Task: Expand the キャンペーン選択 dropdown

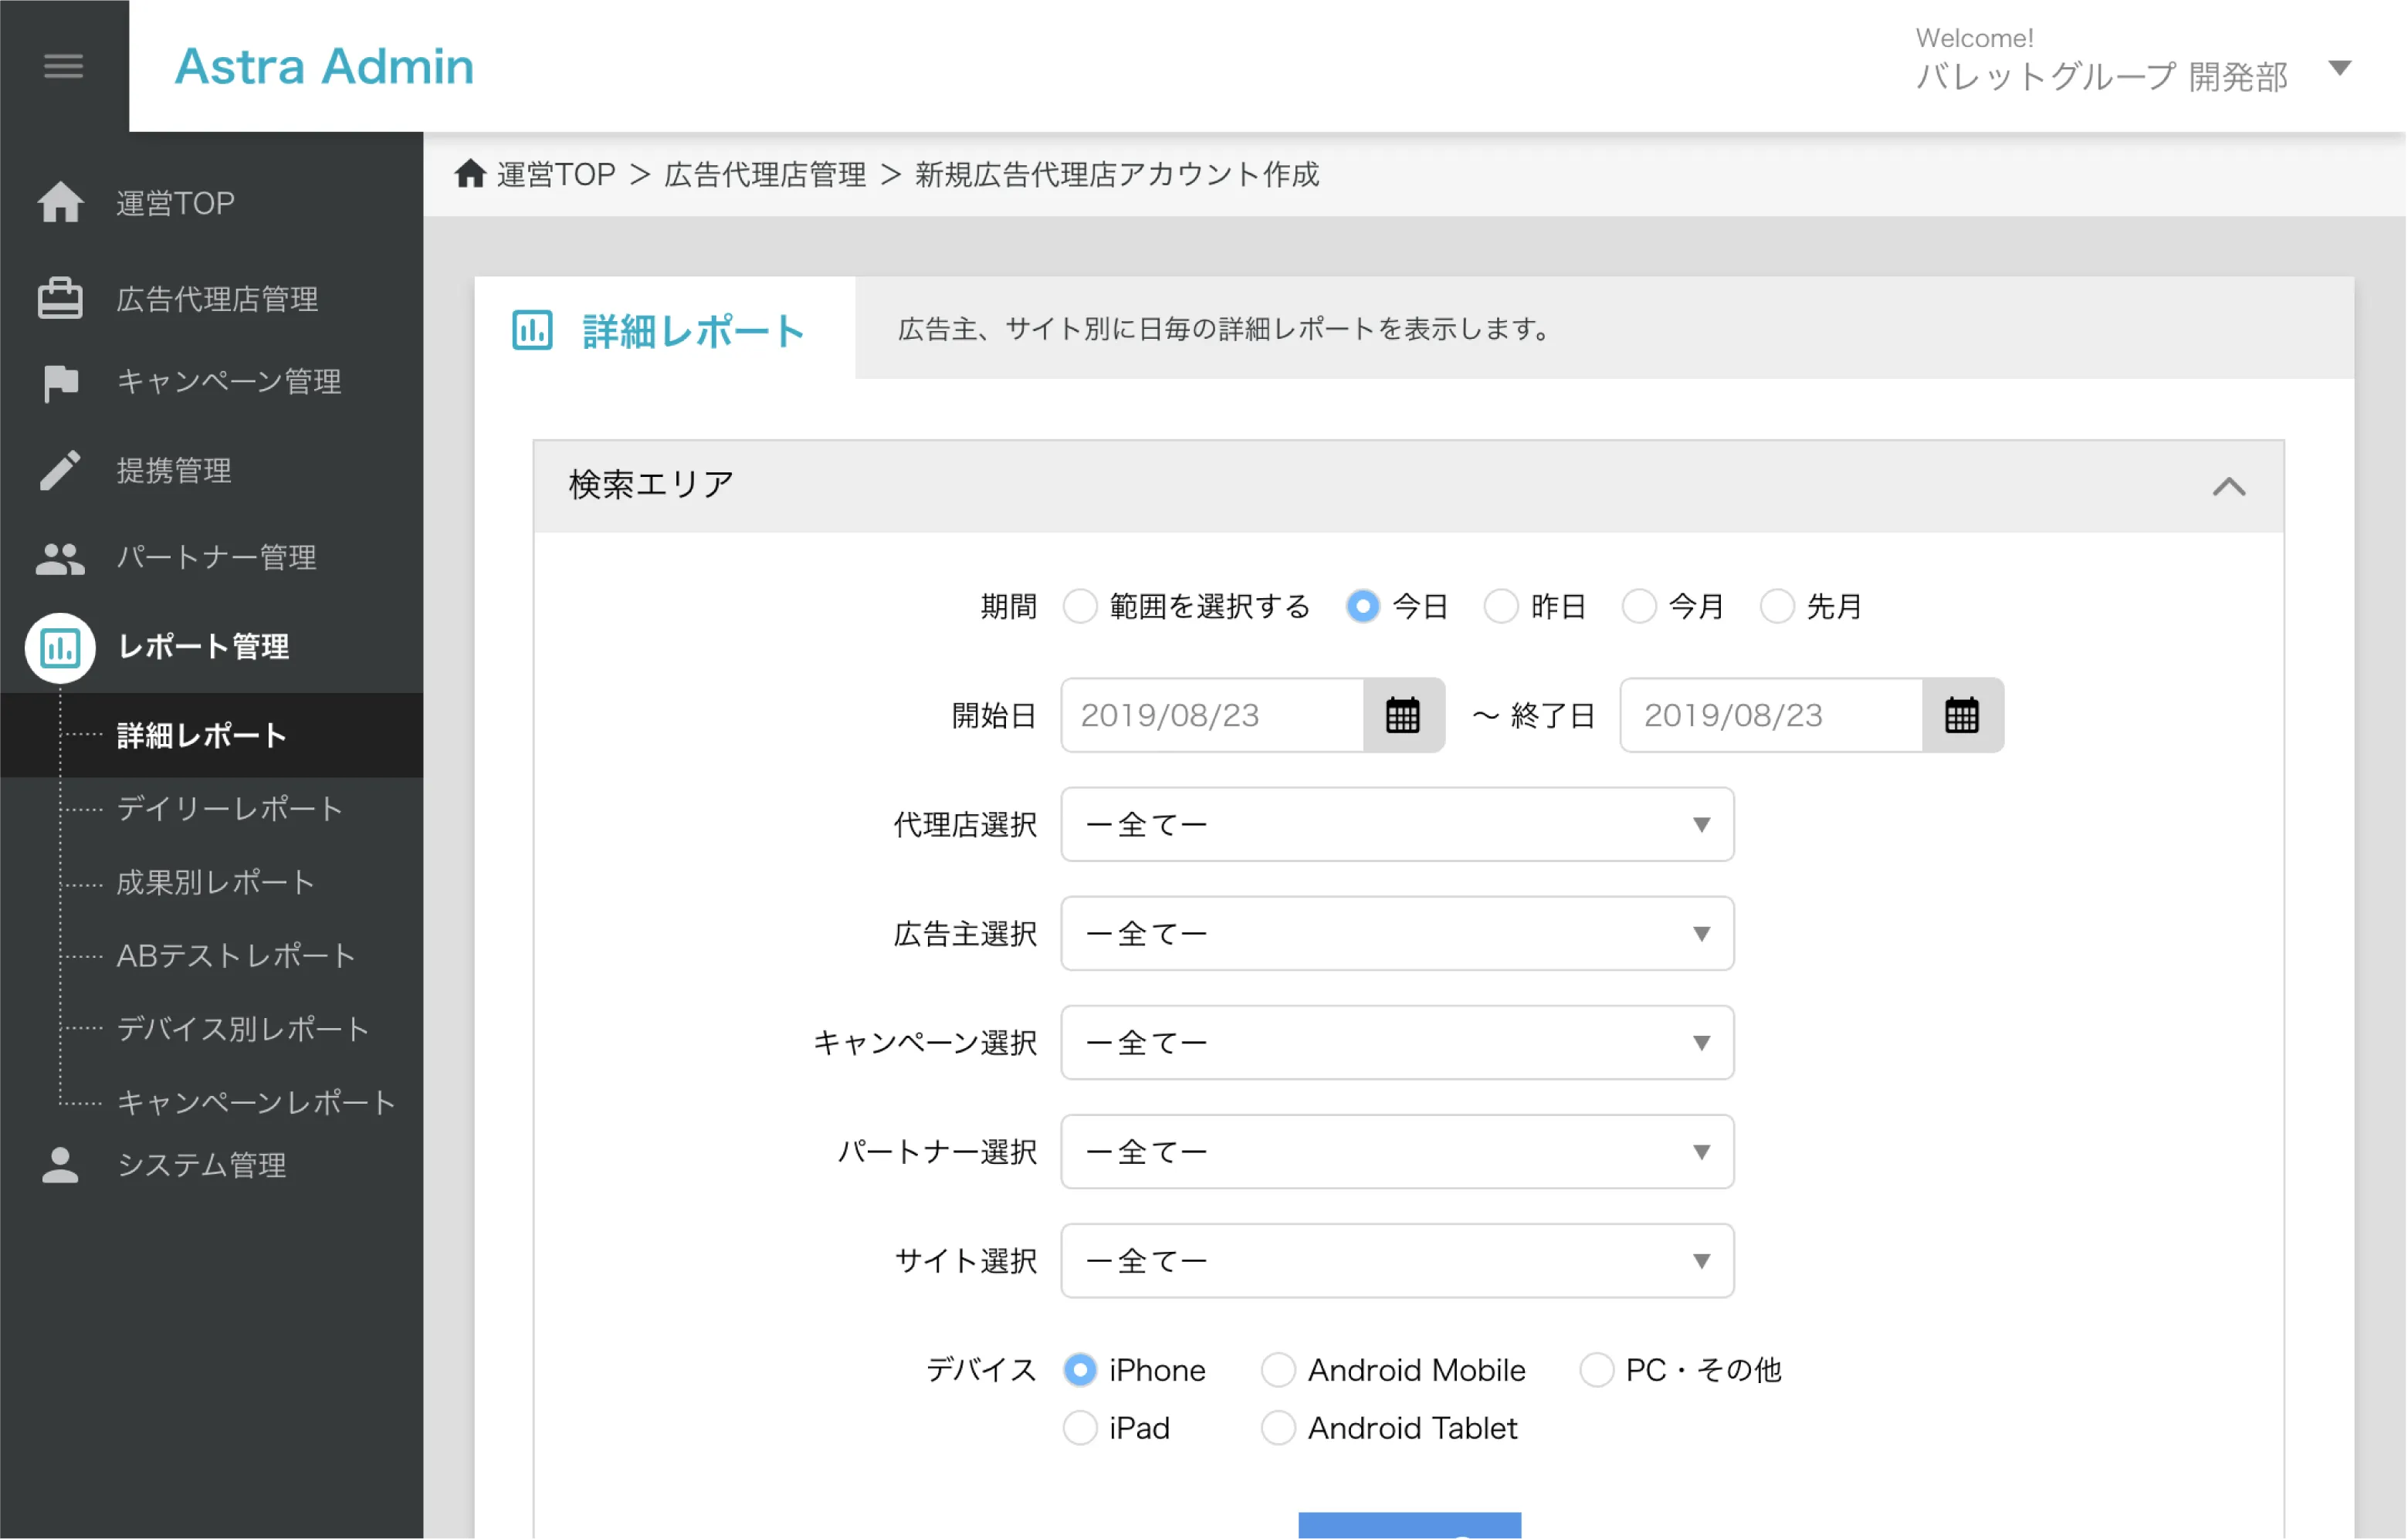Action: 1701,1044
